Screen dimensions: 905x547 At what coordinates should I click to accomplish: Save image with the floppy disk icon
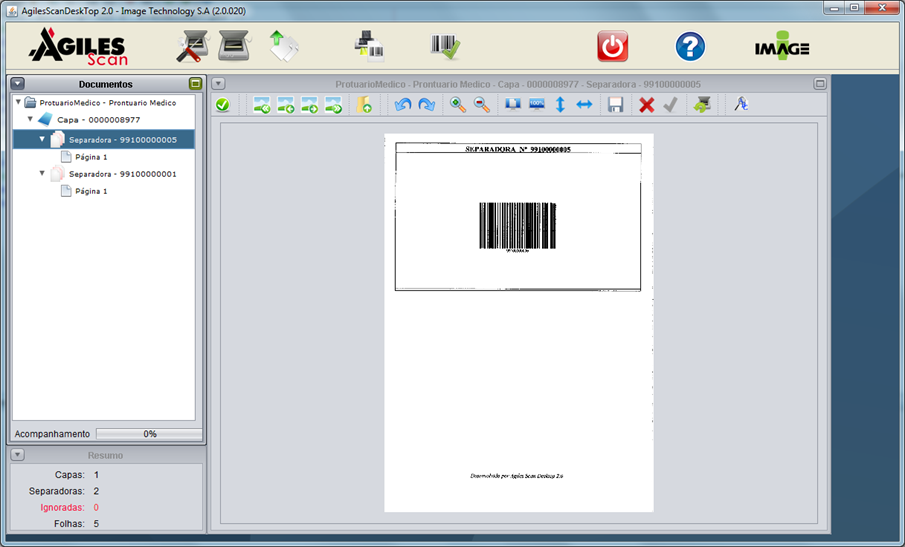[x=615, y=105]
